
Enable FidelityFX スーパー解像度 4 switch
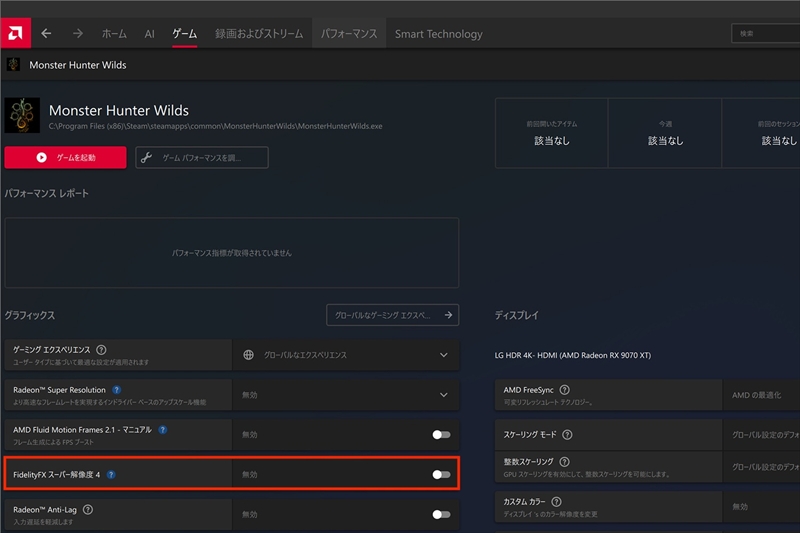[441, 474]
